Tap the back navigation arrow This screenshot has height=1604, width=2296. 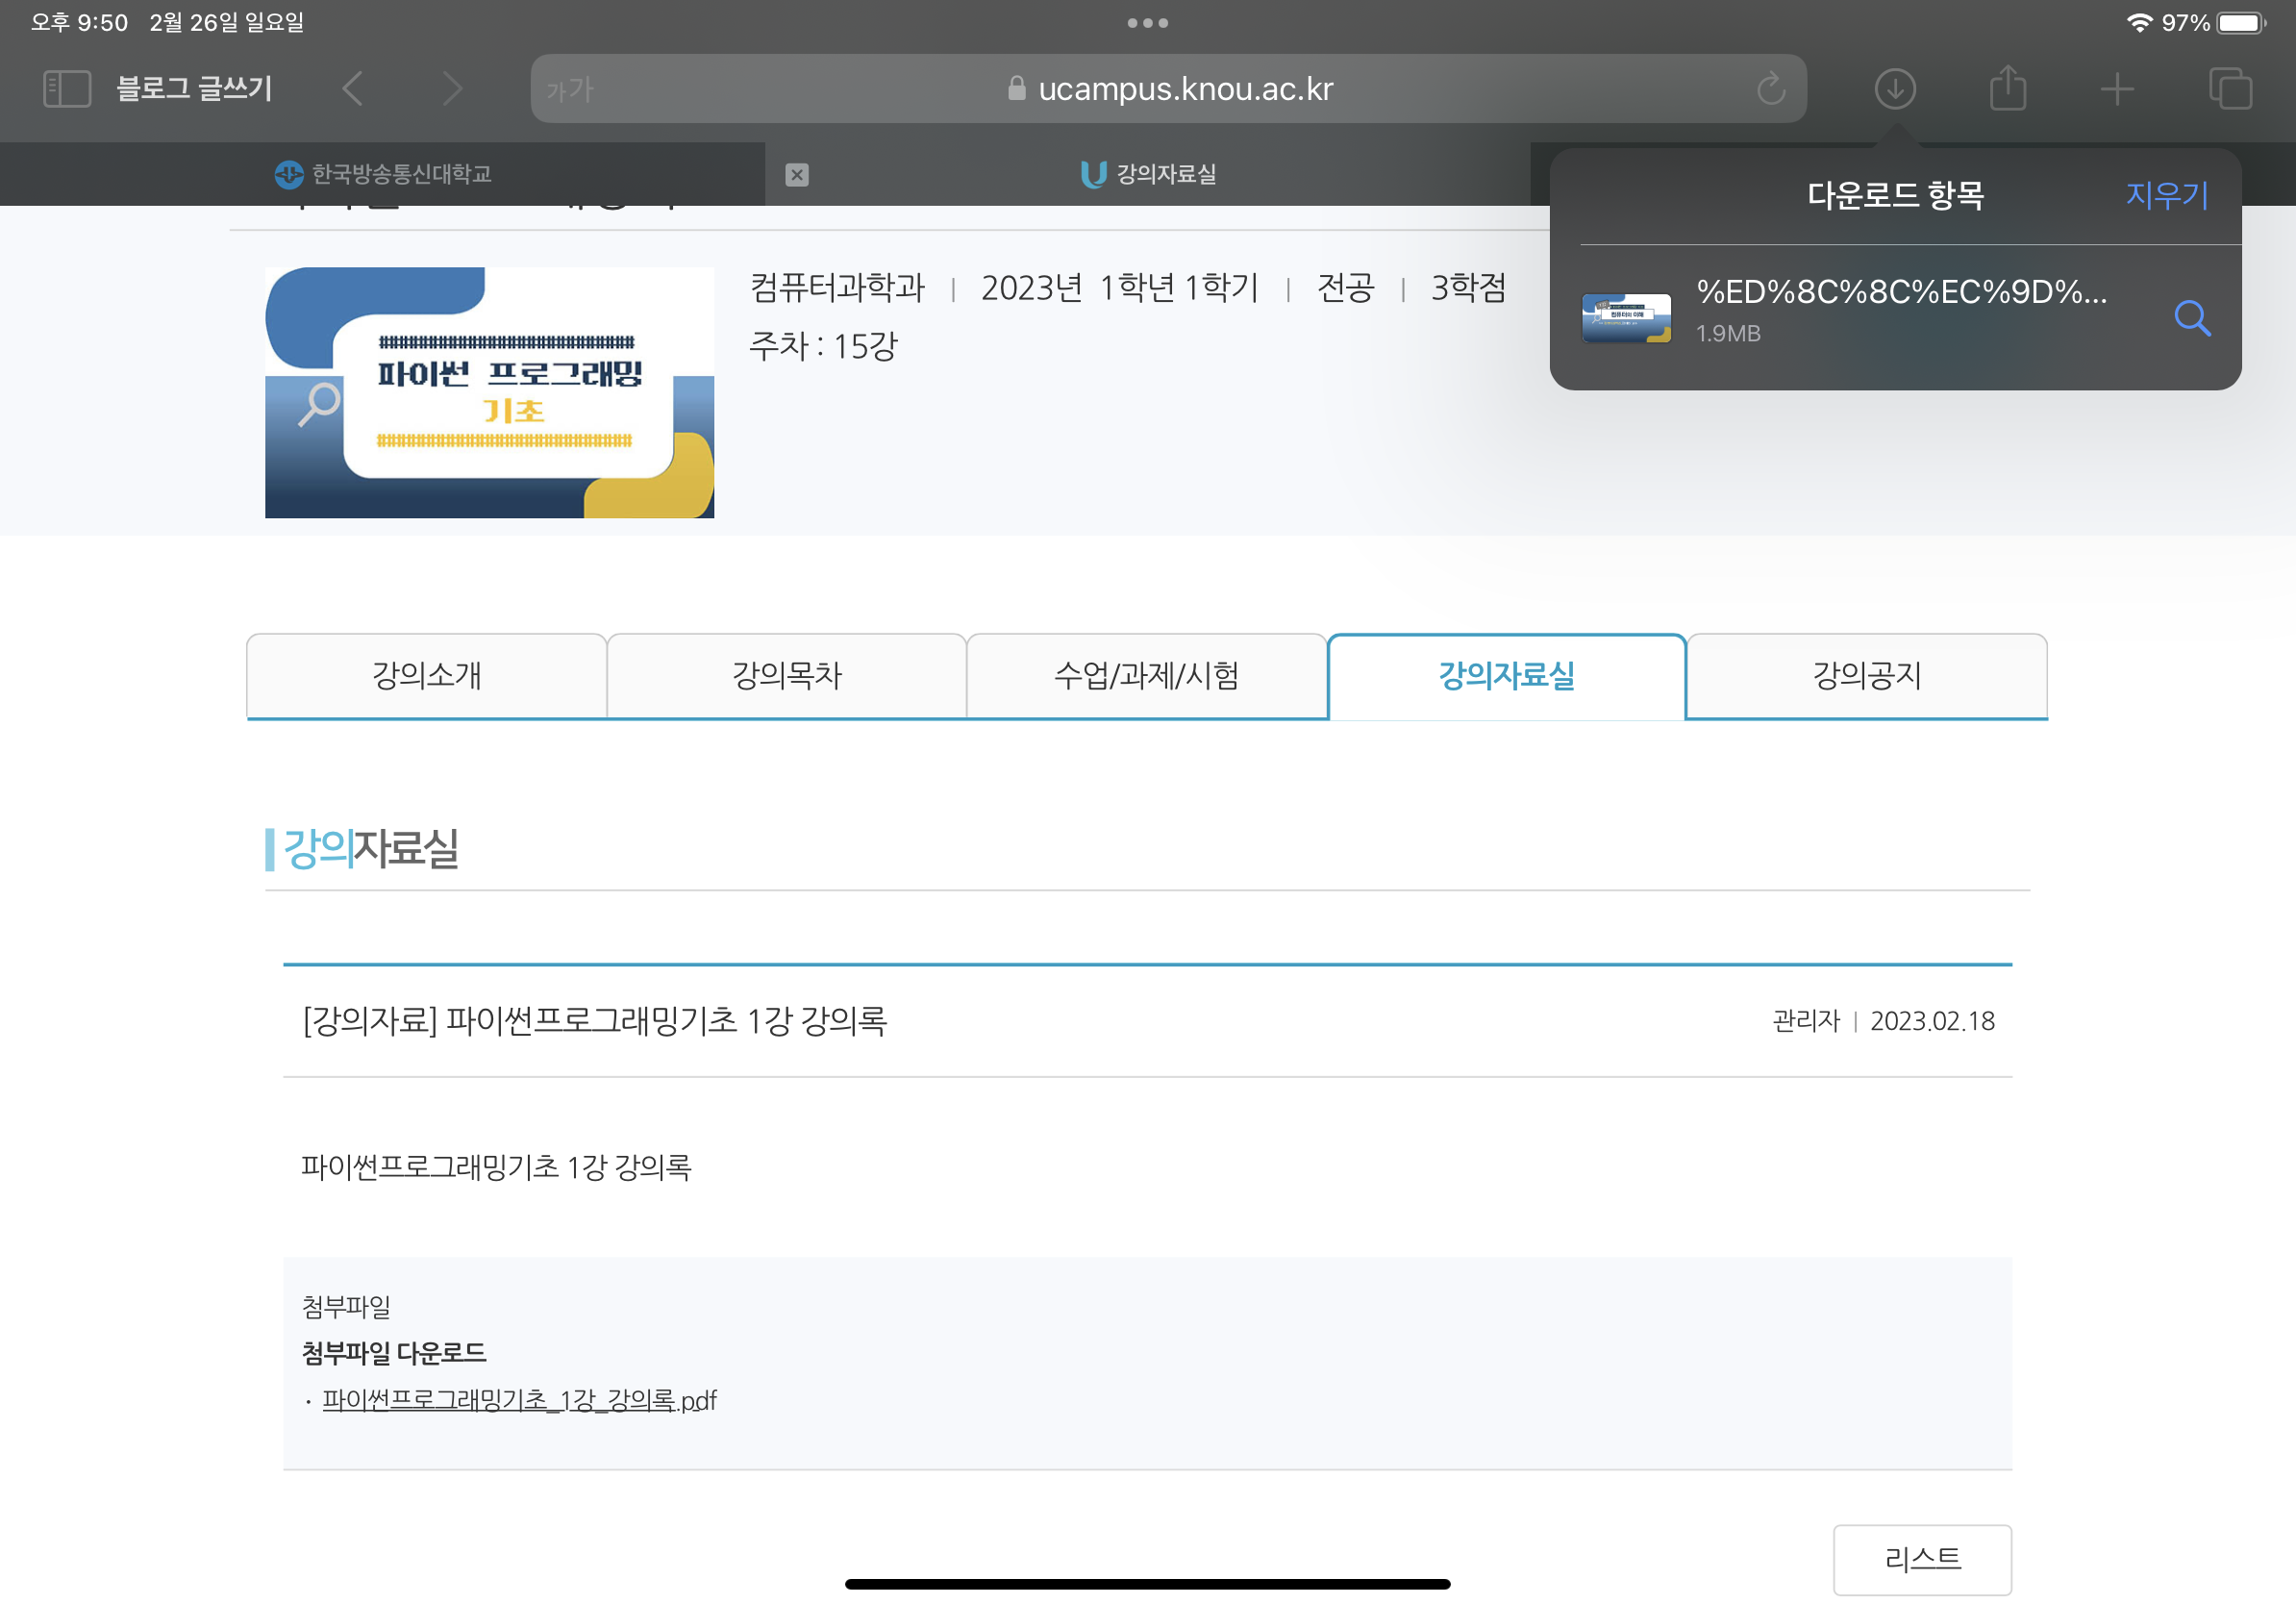click(x=352, y=89)
